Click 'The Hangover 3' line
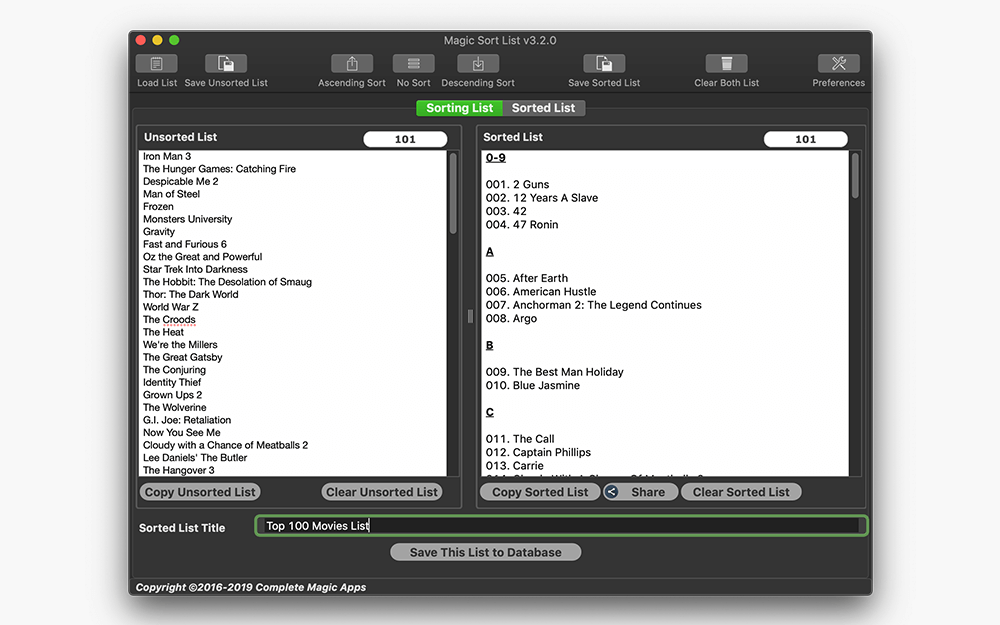The image size is (1000, 625). [179, 470]
